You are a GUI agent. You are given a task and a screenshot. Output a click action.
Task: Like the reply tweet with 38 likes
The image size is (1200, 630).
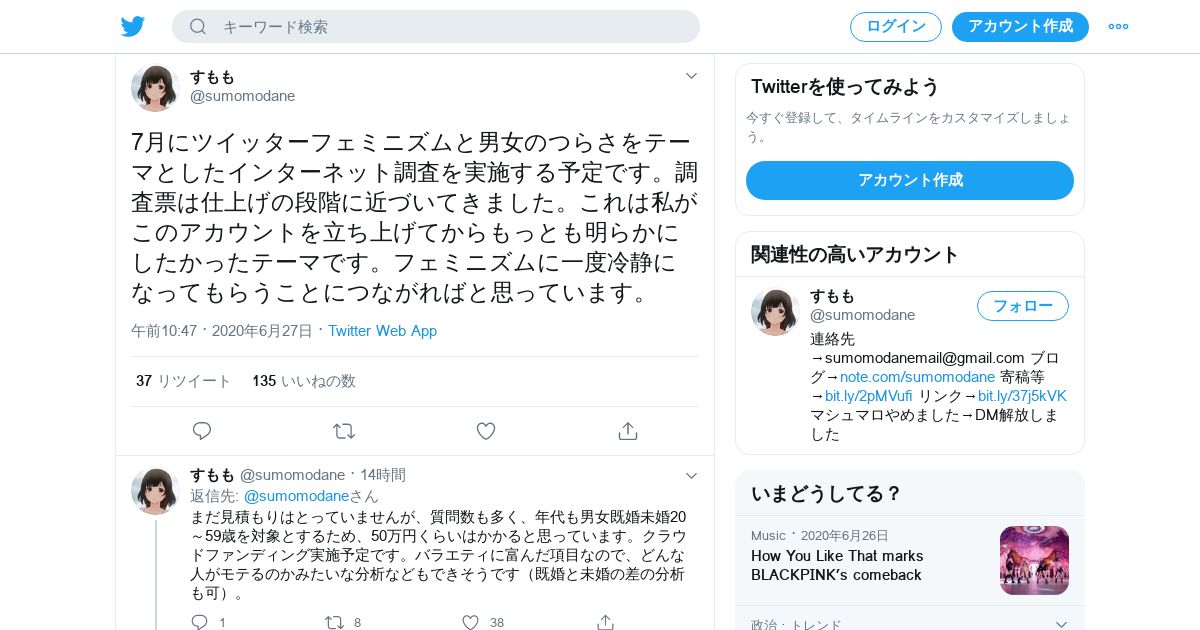(470, 622)
